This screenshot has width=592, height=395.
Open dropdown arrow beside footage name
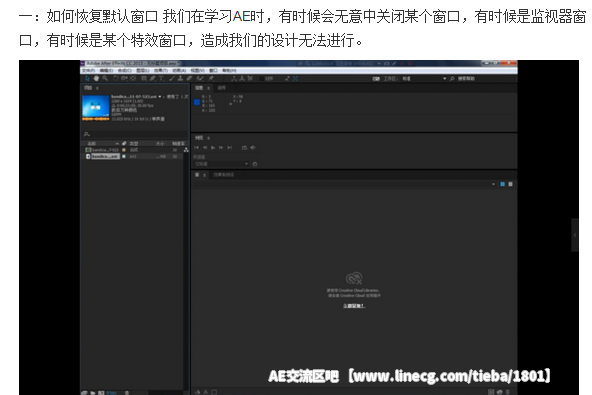click(160, 97)
